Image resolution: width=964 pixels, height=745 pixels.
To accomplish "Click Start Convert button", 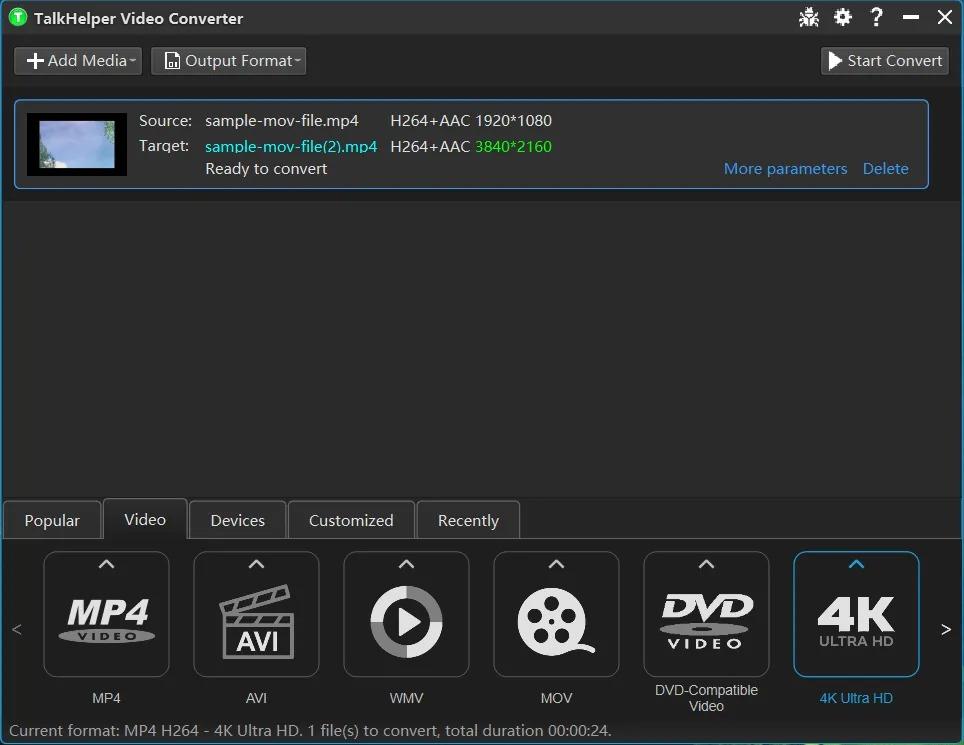I will point(885,61).
